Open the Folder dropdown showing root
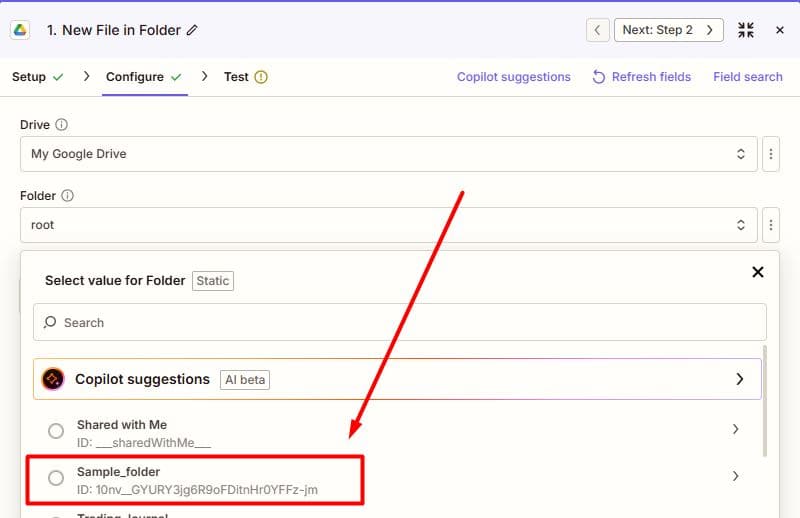 389,225
